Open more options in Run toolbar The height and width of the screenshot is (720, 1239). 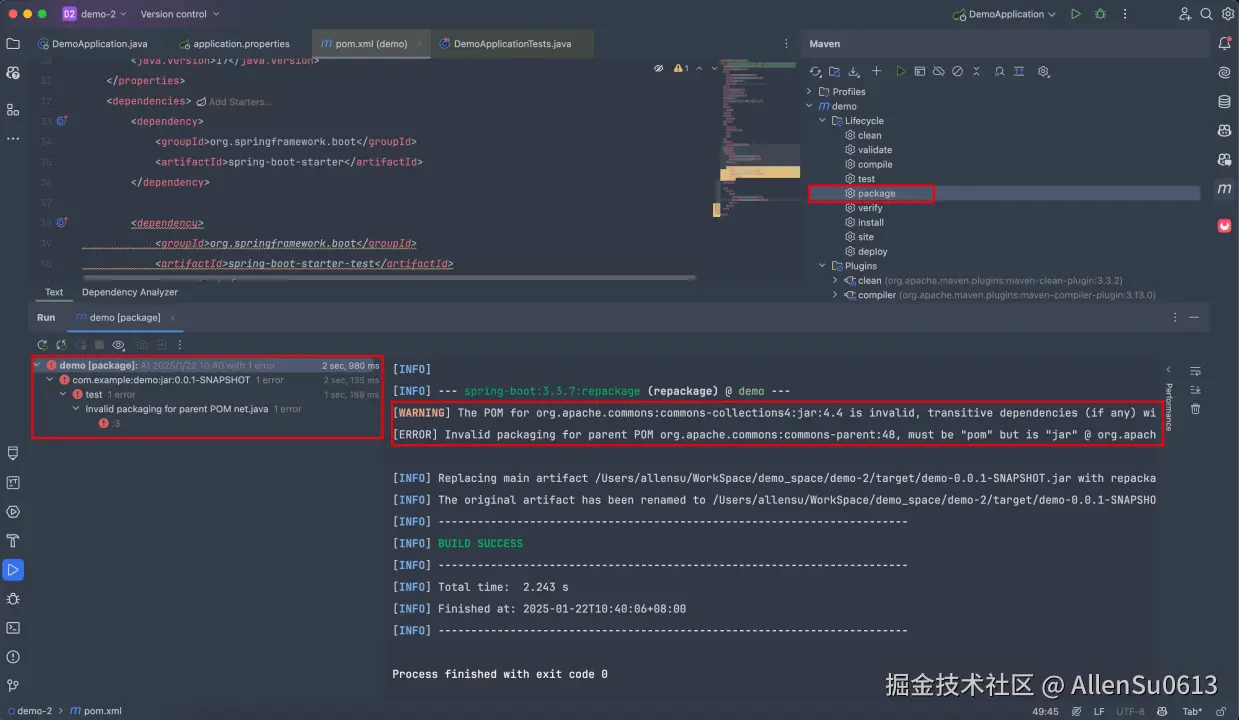click(x=180, y=345)
